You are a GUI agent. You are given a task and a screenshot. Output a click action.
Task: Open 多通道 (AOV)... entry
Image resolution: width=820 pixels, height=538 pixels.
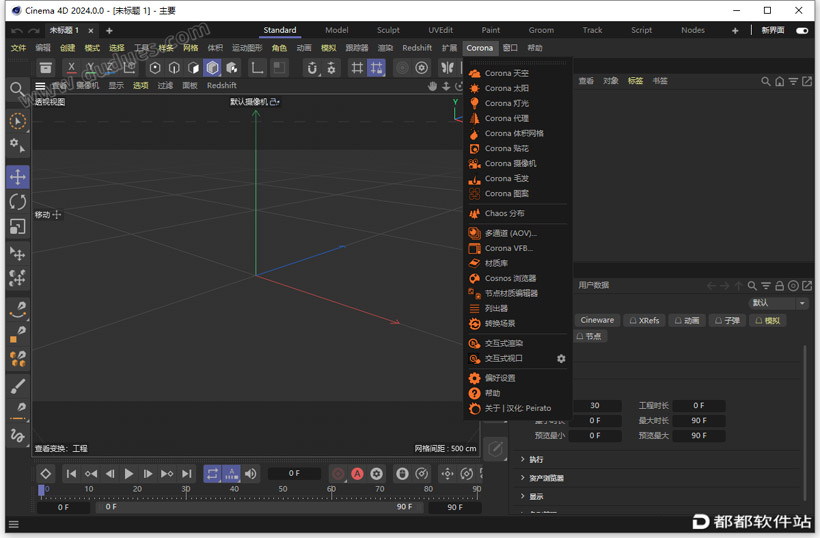pos(510,233)
